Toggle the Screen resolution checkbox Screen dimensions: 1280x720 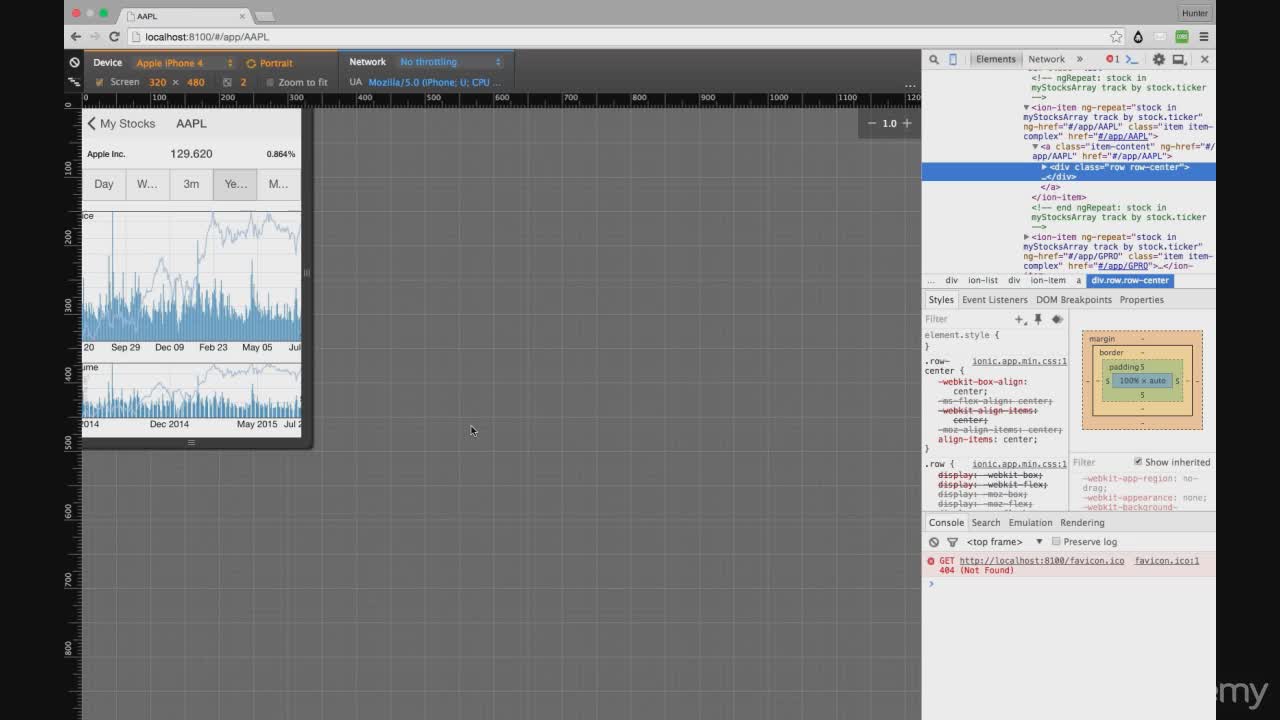point(99,82)
